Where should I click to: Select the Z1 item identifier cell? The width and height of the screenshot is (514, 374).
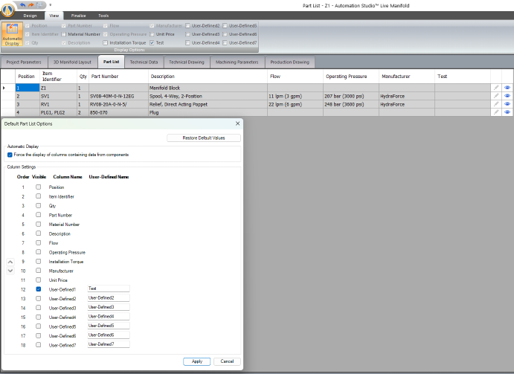(58, 88)
